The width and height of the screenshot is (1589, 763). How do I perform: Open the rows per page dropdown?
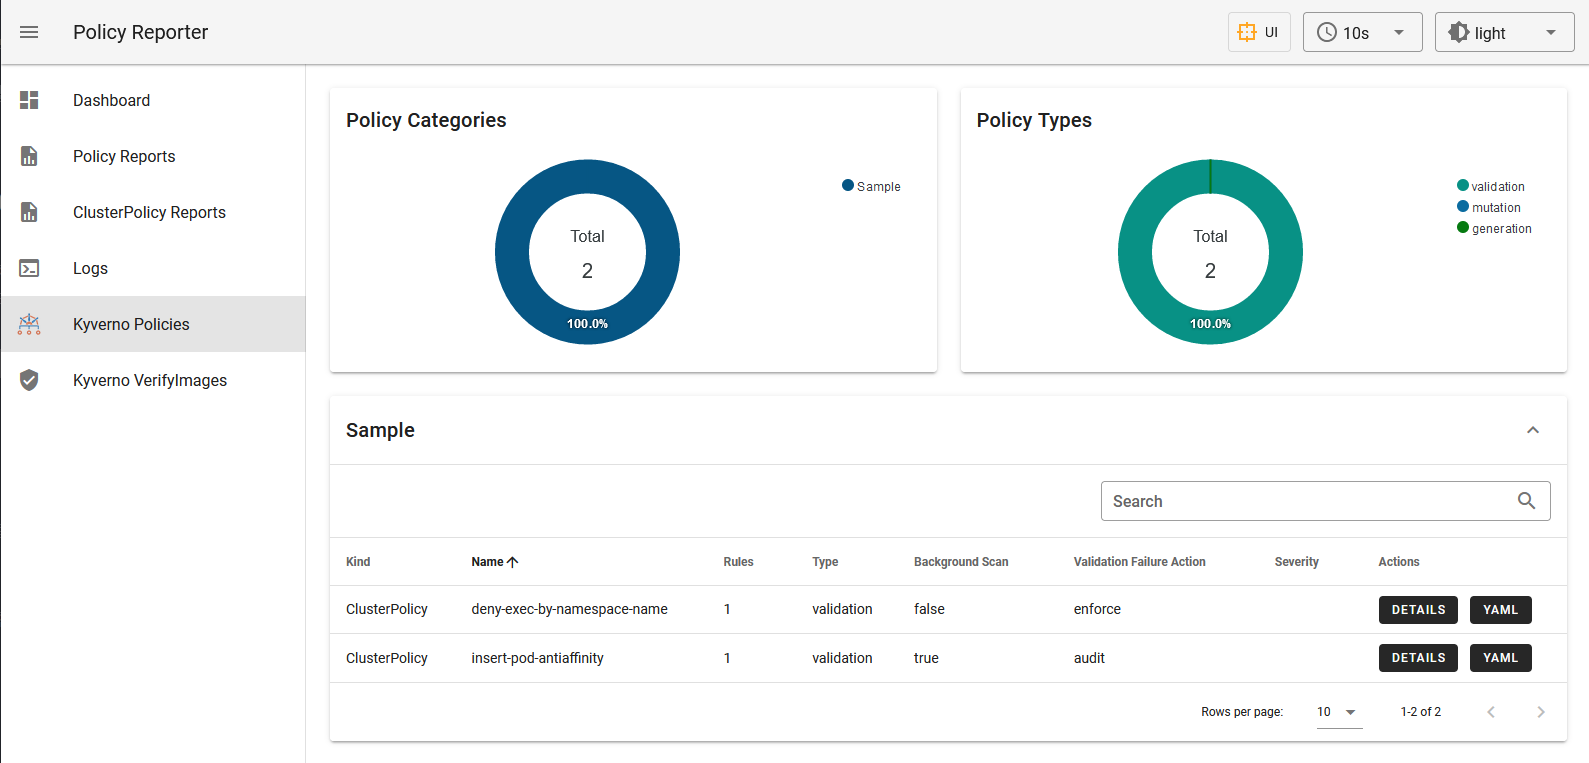pos(1339,712)
